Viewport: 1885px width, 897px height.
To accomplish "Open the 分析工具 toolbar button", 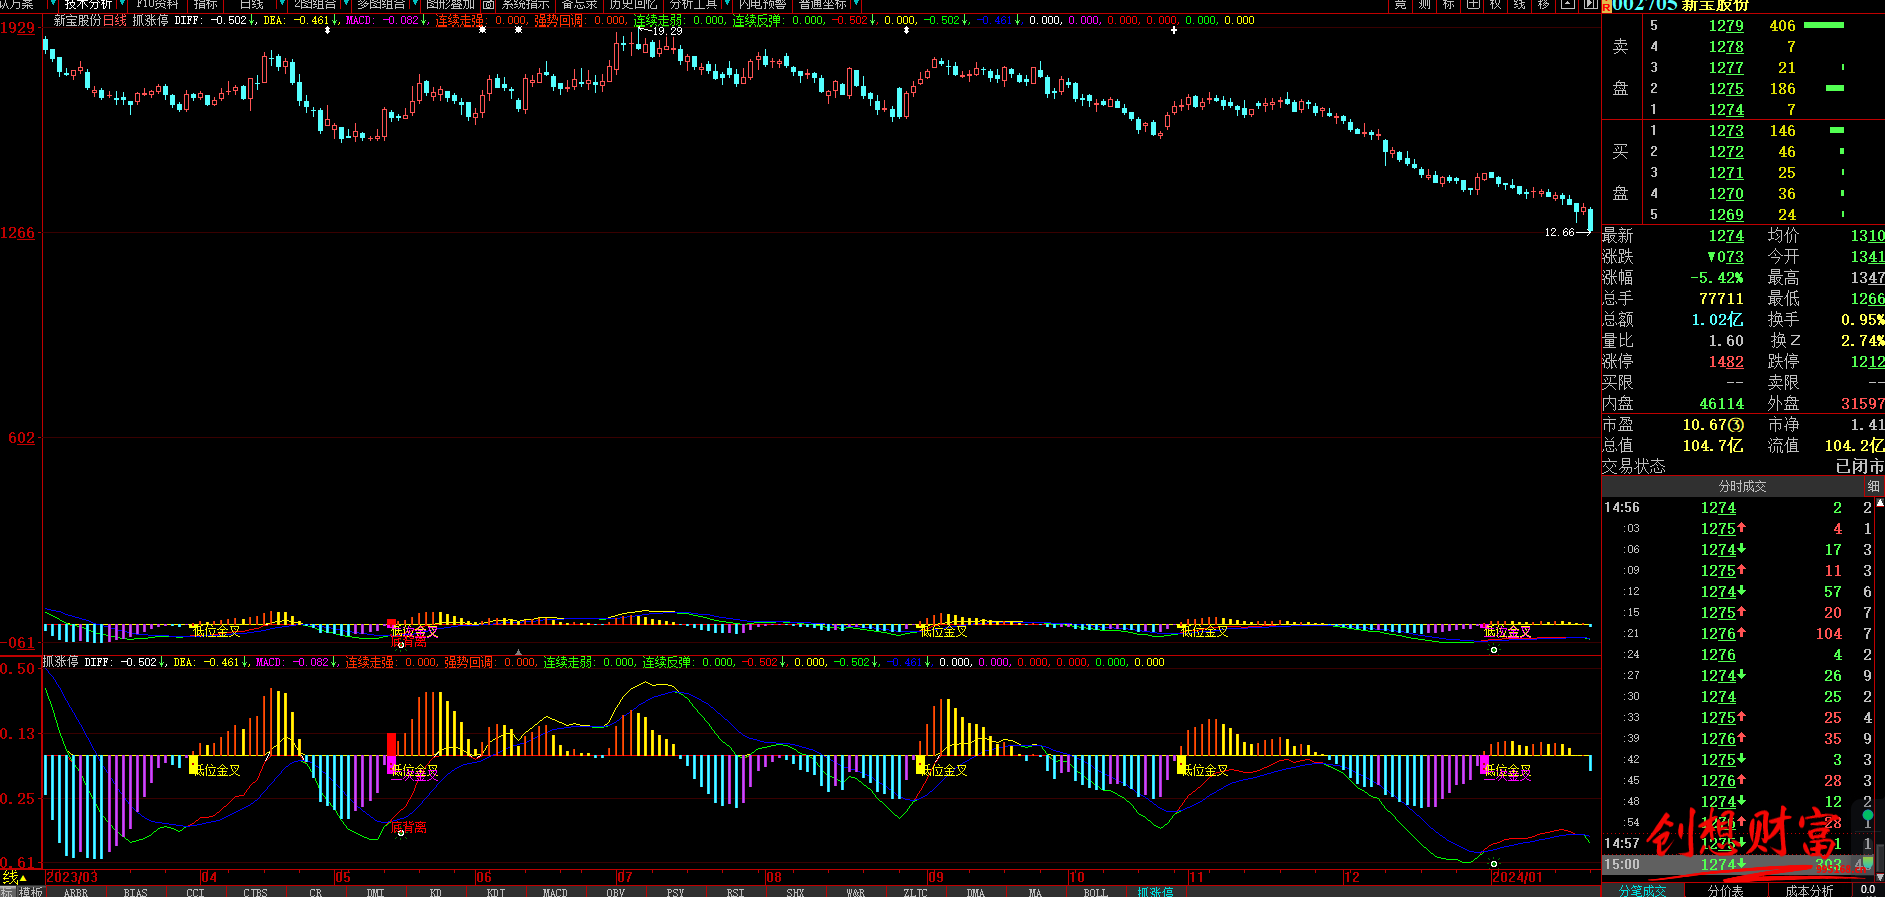I will [x=693, y=5].
